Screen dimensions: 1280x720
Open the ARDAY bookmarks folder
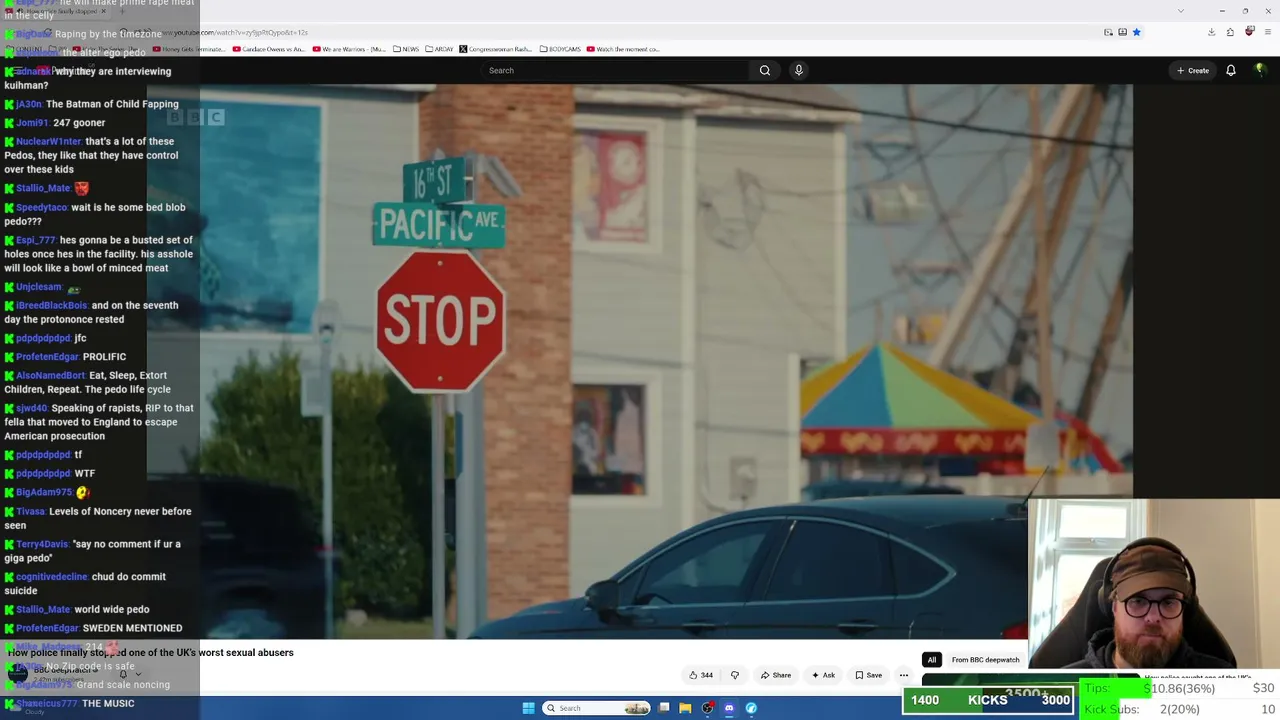440,49
